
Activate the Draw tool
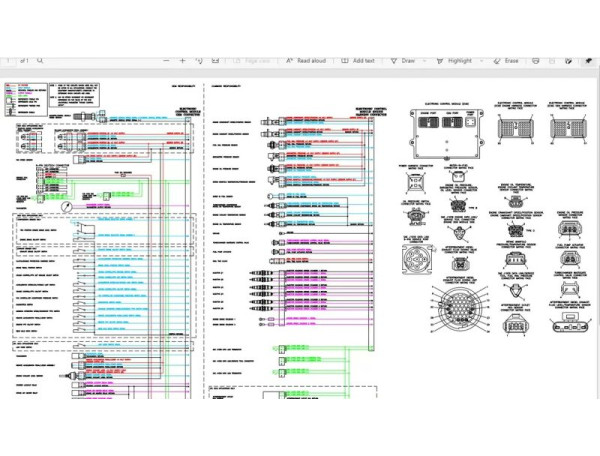(402, 60)
